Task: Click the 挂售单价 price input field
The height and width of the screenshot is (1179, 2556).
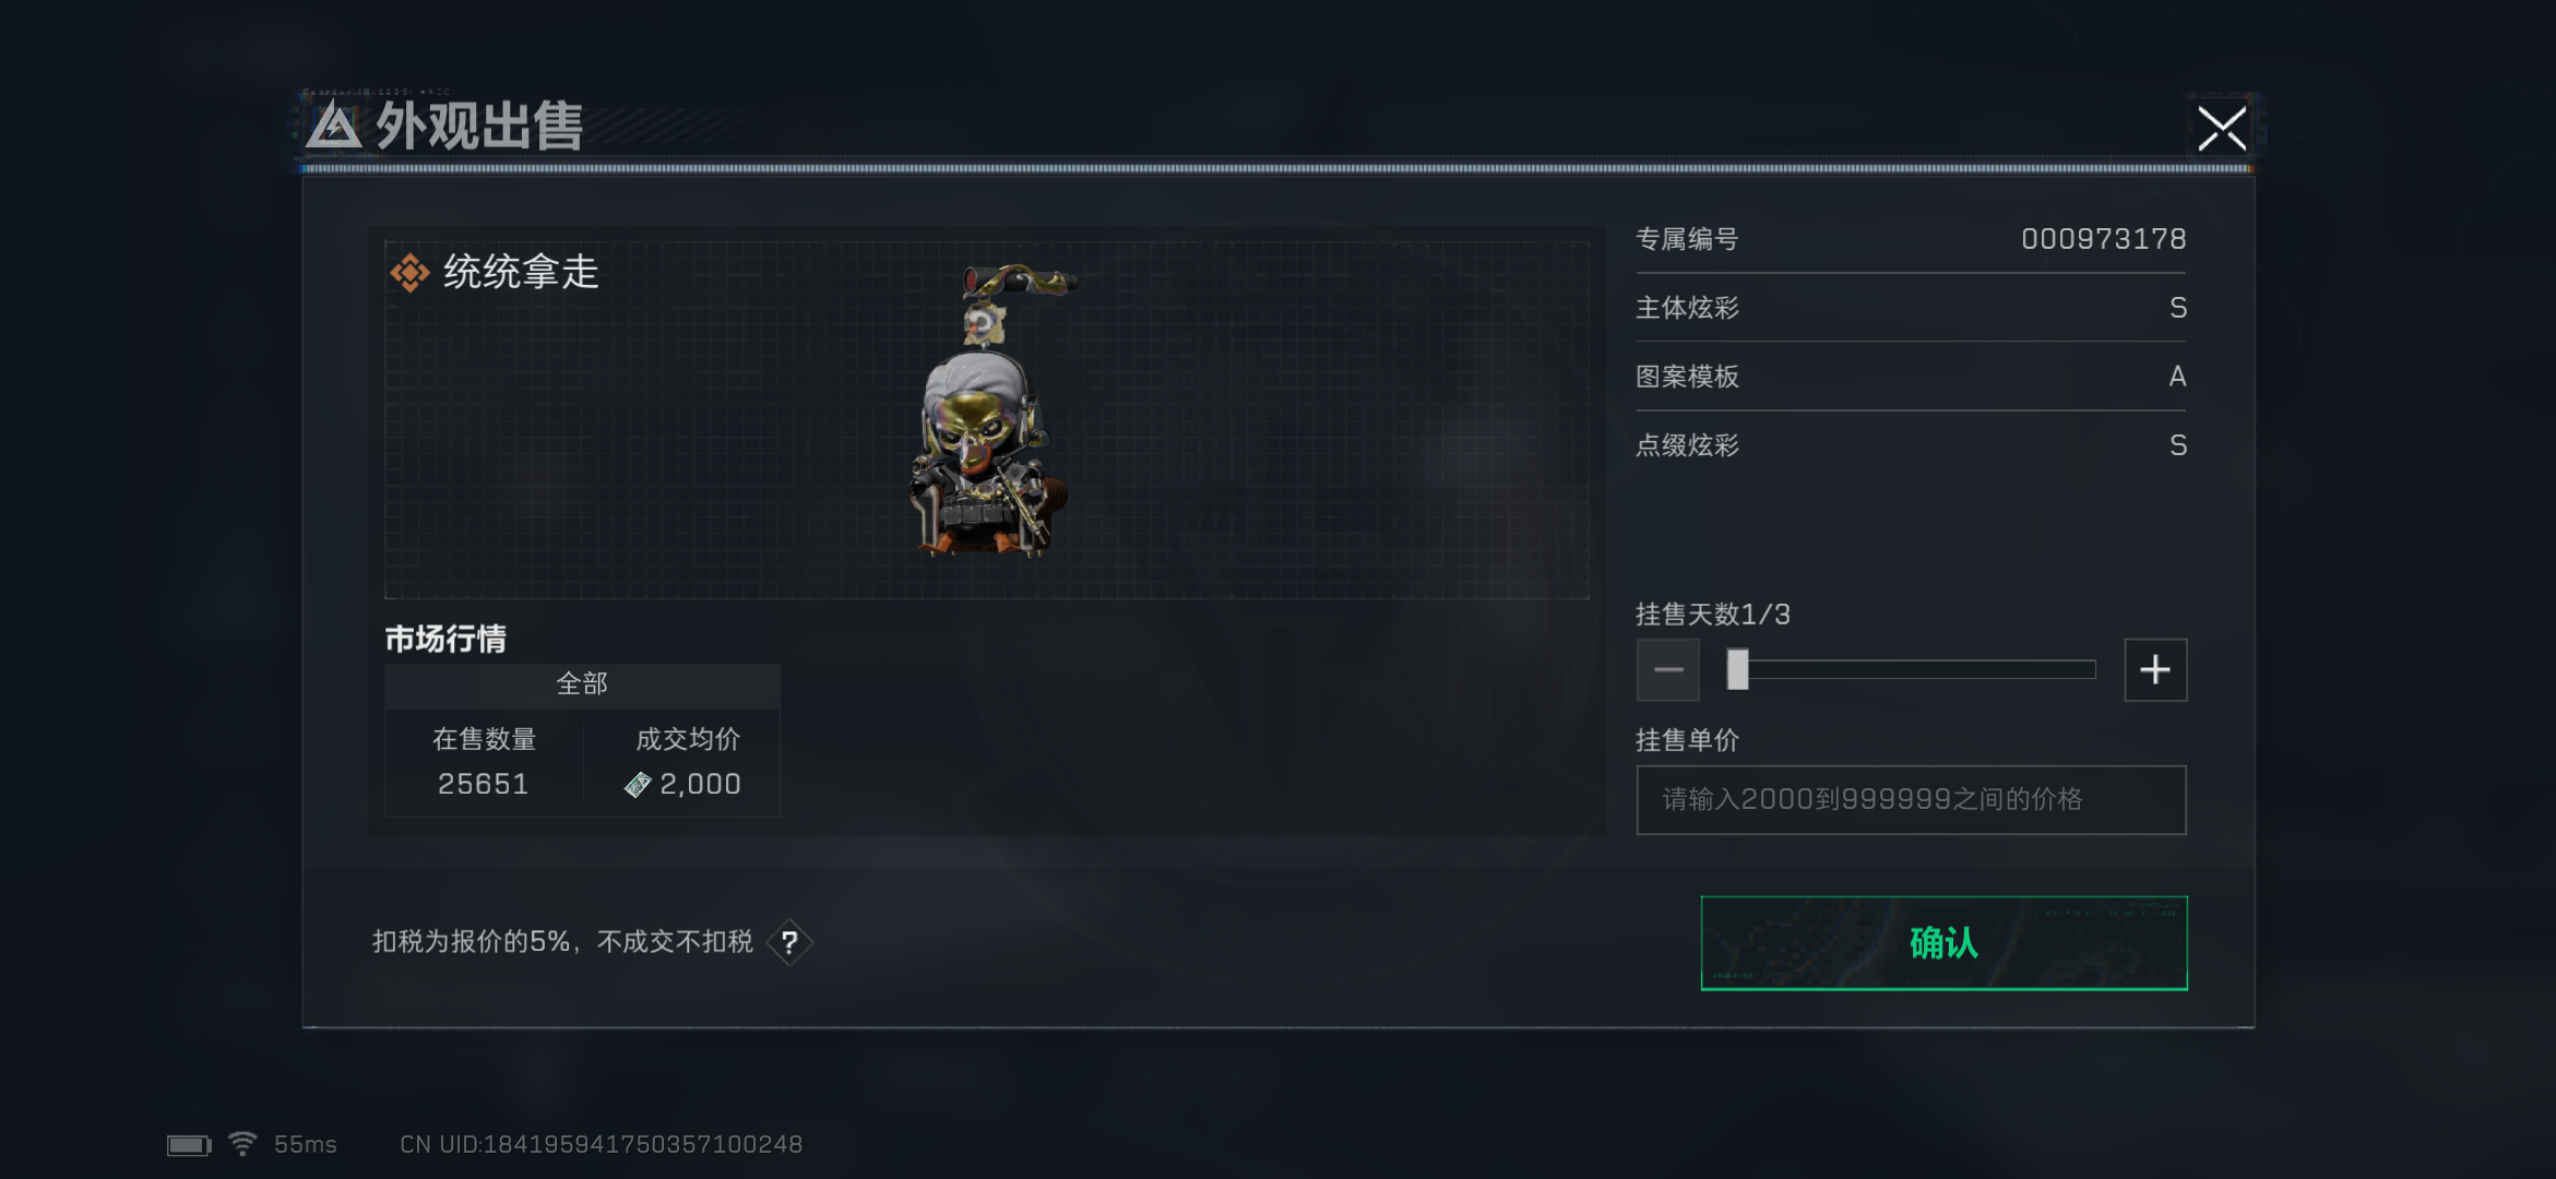Action: (1910, 799)
